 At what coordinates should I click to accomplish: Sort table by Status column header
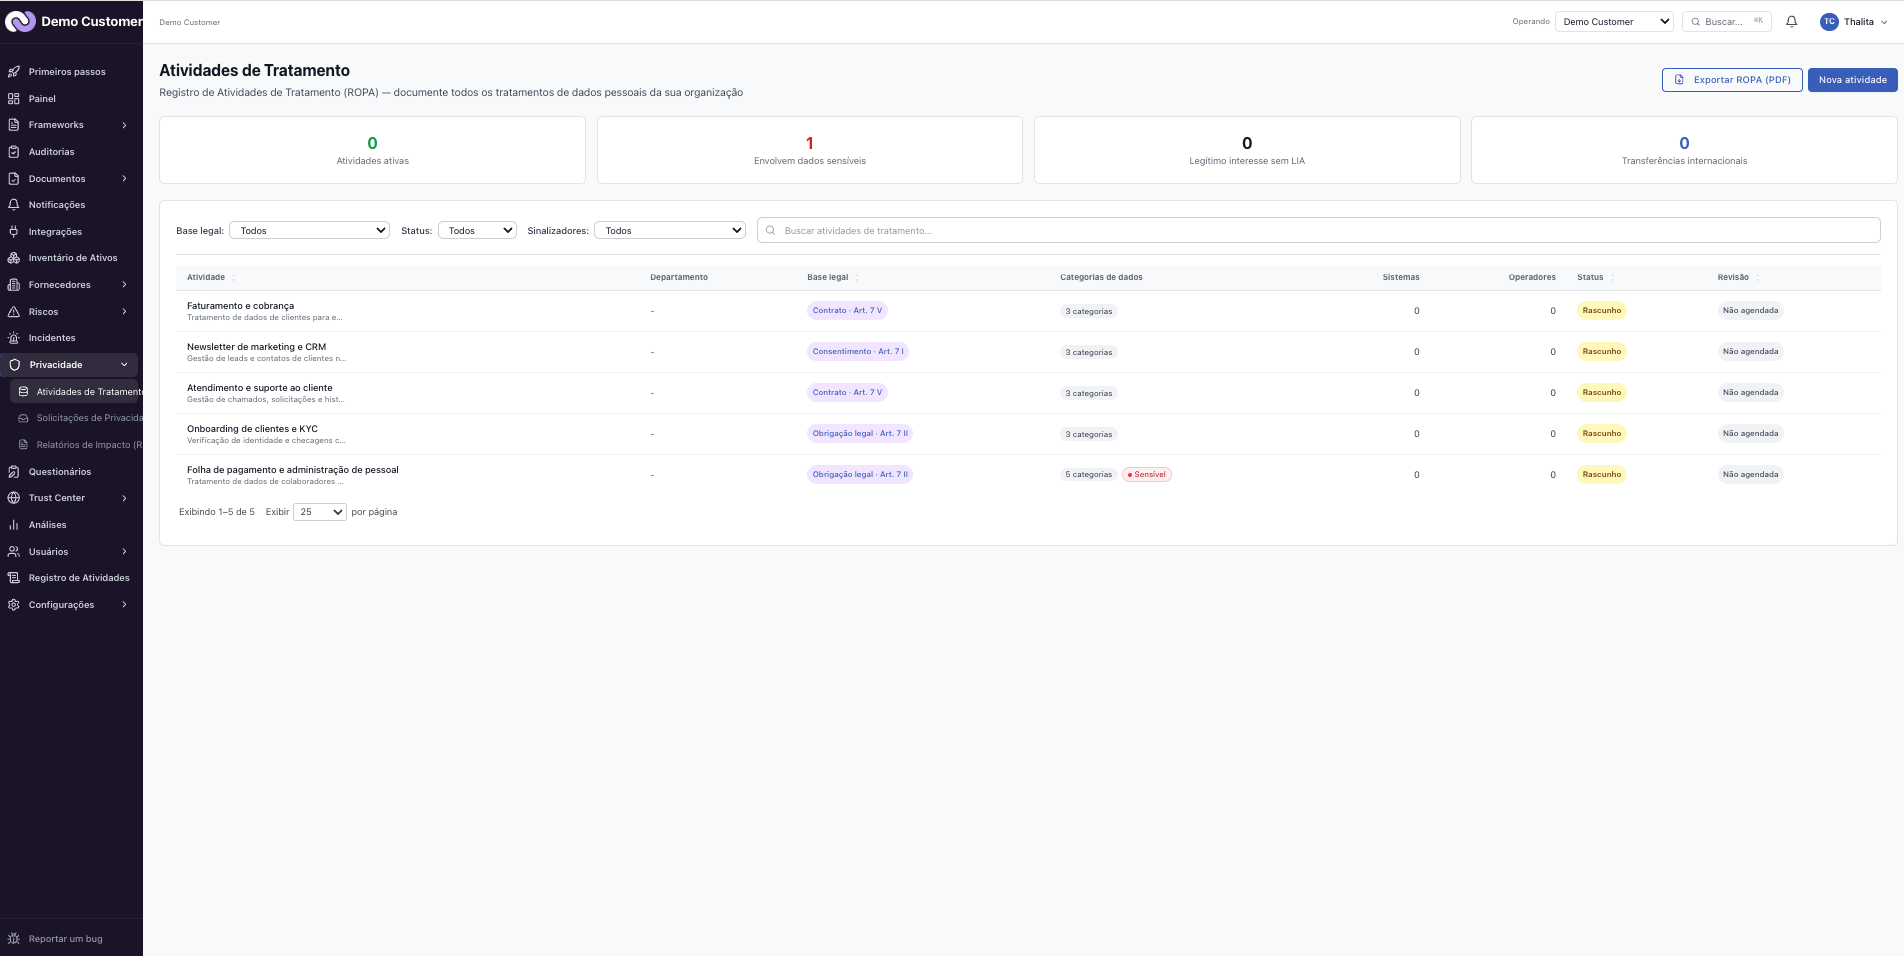click(x=1595, y=277)
